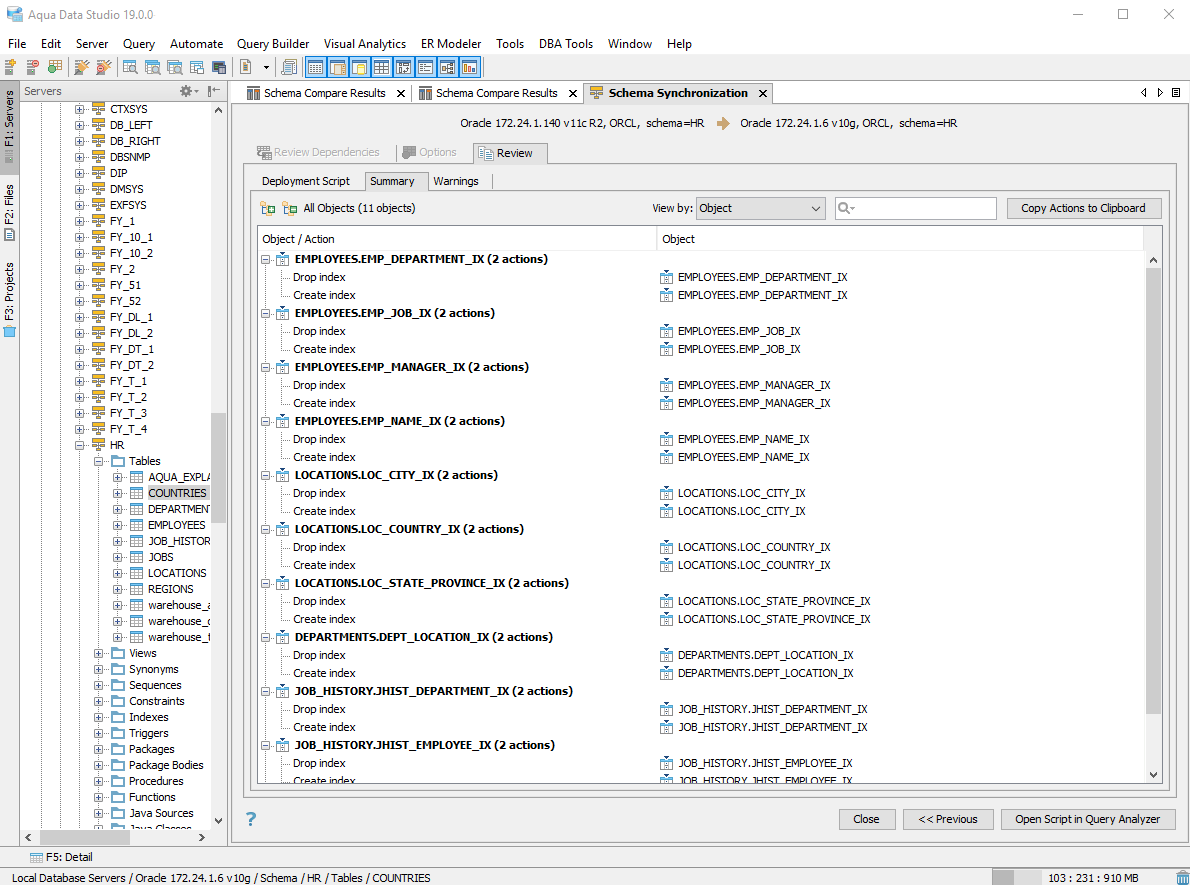
Task: Click Collapse All icon beside All Objects
Action: tap(289, 208)
